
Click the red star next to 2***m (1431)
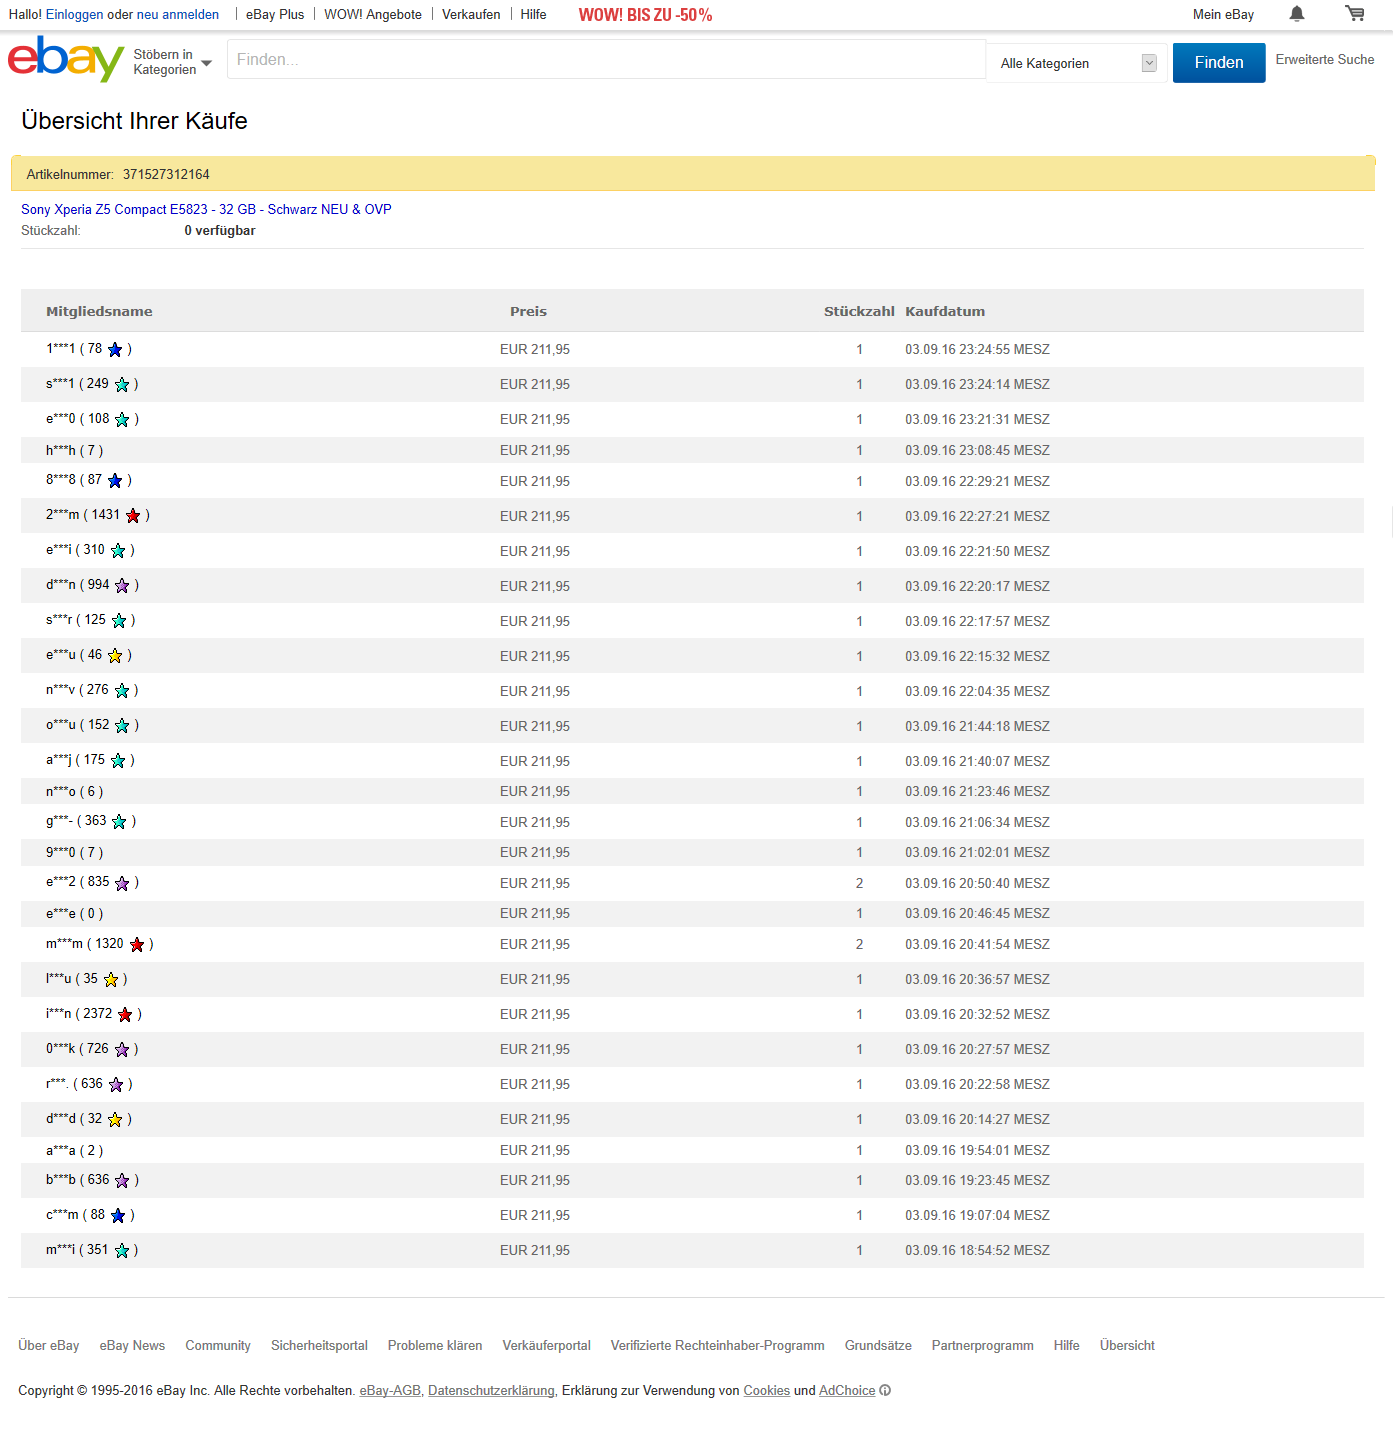tap(133, 516)
